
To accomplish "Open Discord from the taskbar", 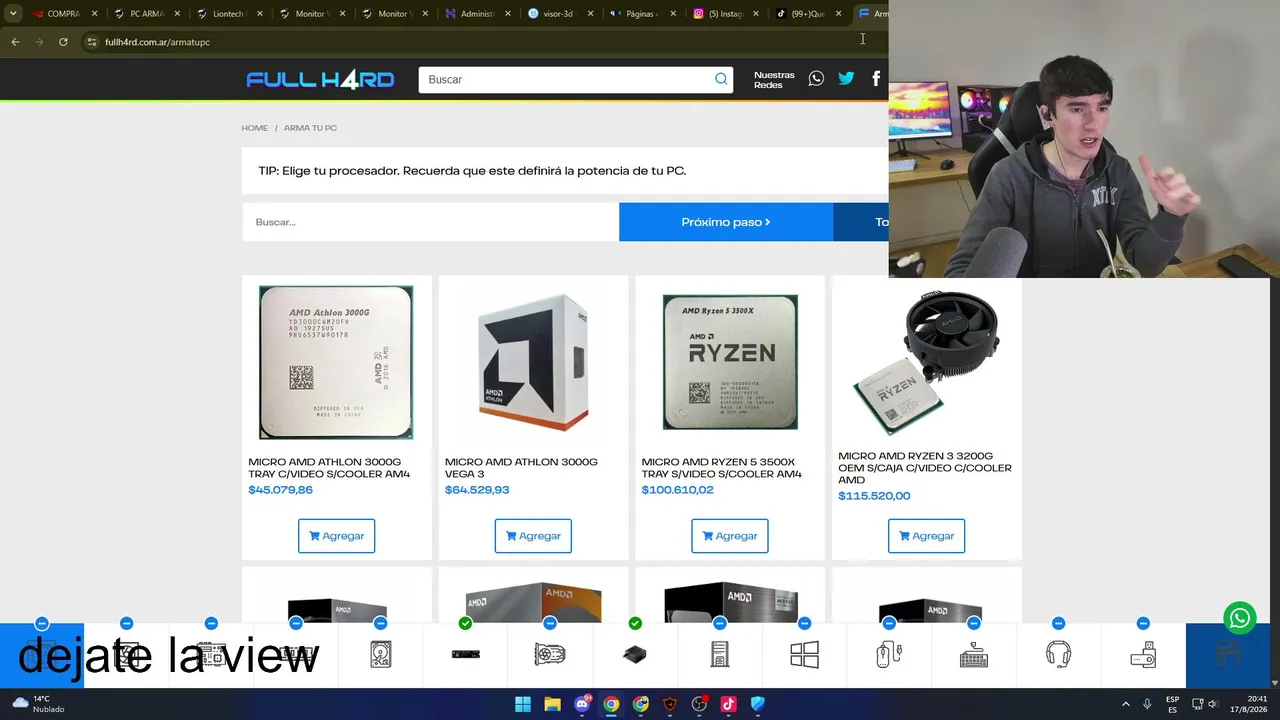I will coord(582,704).
